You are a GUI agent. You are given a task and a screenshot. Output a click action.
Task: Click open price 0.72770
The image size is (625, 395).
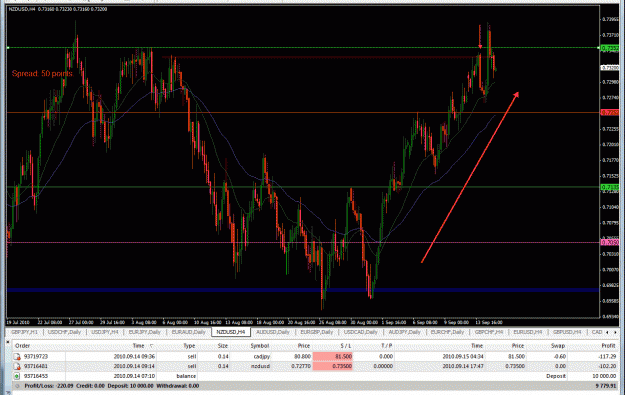[x=301, y=366]
